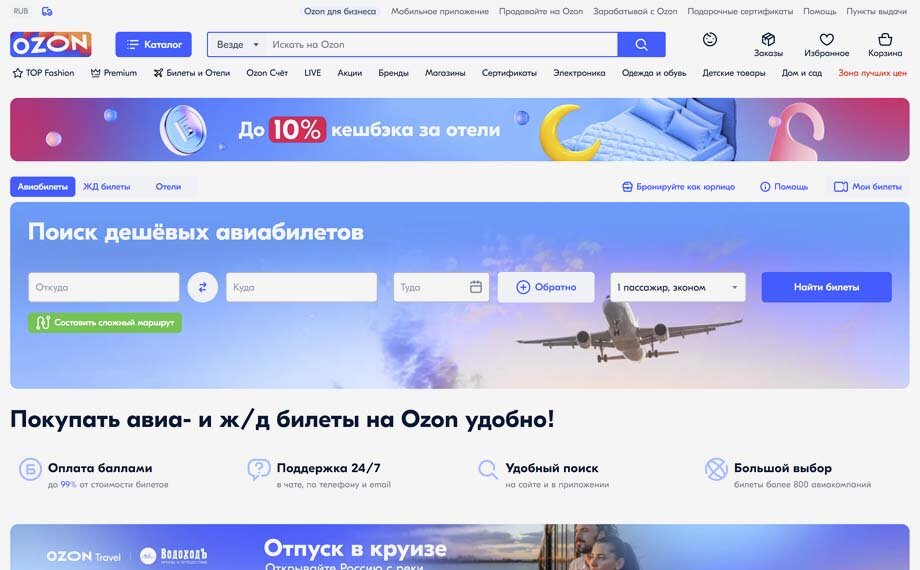Swap origin and destination arrows
Viewport: 920px width, 570px height.
202,287
